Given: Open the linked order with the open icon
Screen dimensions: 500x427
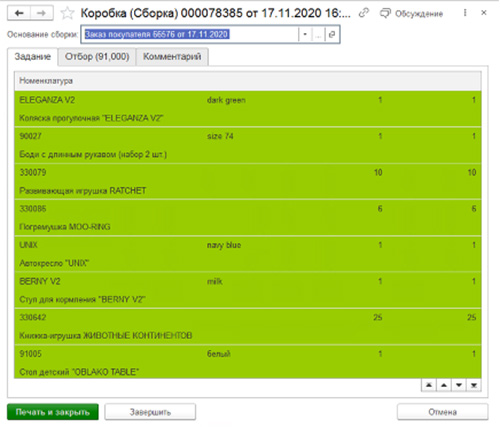Looking at the screenshot, I should (x=332, y=34).
